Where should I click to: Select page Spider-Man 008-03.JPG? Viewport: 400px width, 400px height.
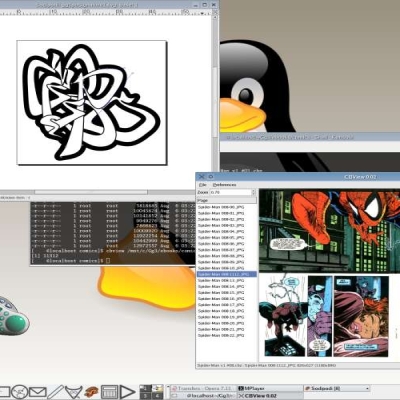[227, 225]
